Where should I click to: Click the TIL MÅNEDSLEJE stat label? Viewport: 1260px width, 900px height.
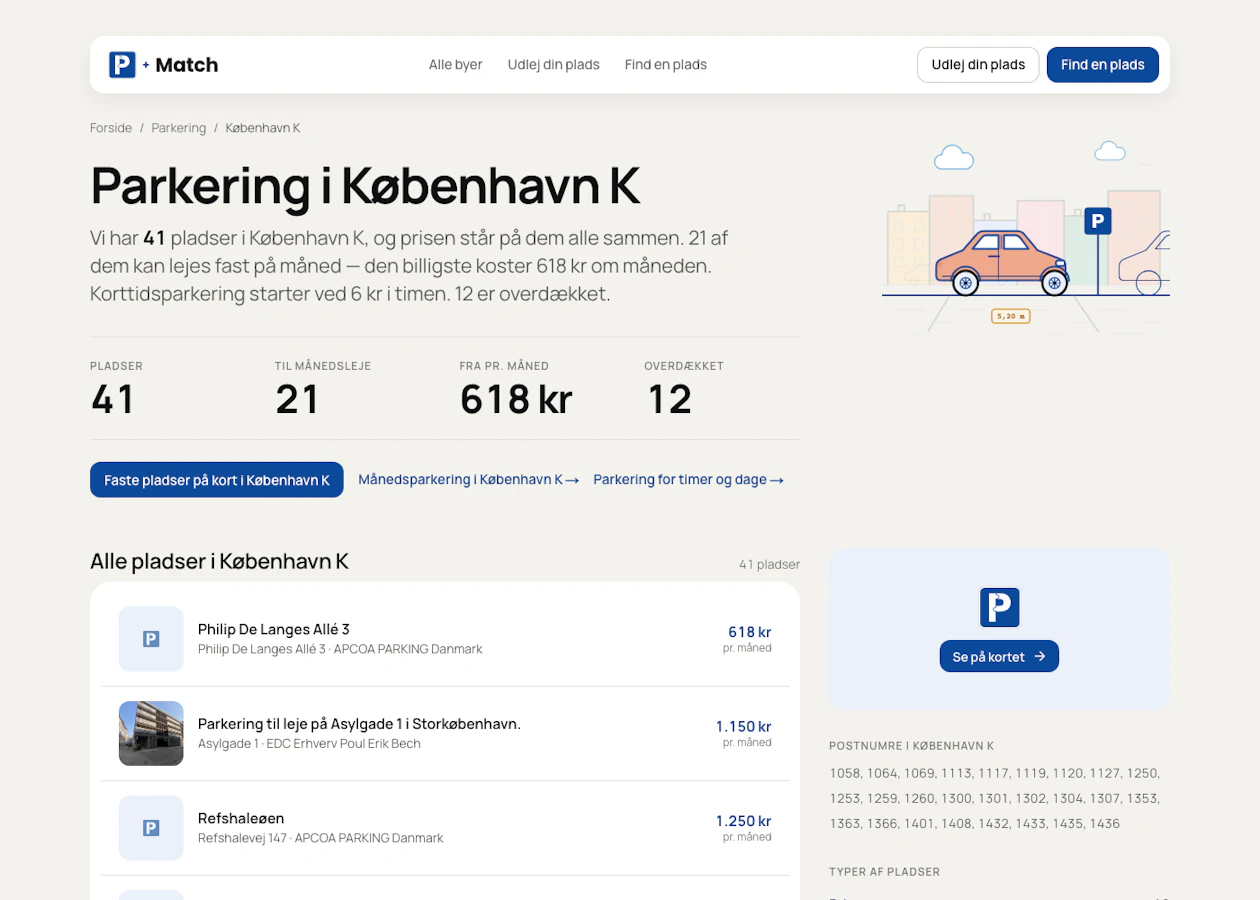pos(323,366)
